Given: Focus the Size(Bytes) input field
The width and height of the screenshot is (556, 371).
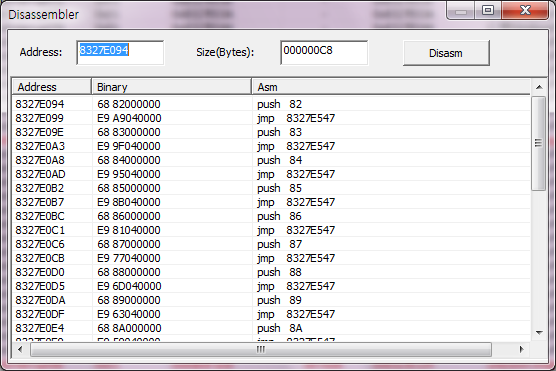Looking at the screenshot, I should point(324,52).
